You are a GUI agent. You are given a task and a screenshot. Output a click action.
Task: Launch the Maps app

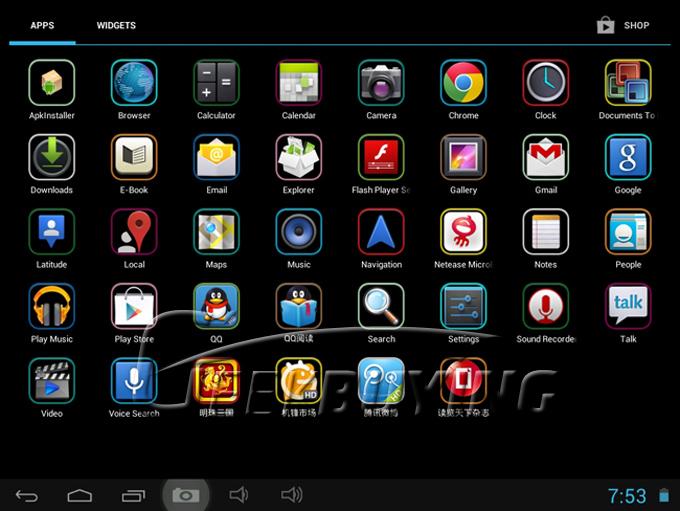pos(216,232)
